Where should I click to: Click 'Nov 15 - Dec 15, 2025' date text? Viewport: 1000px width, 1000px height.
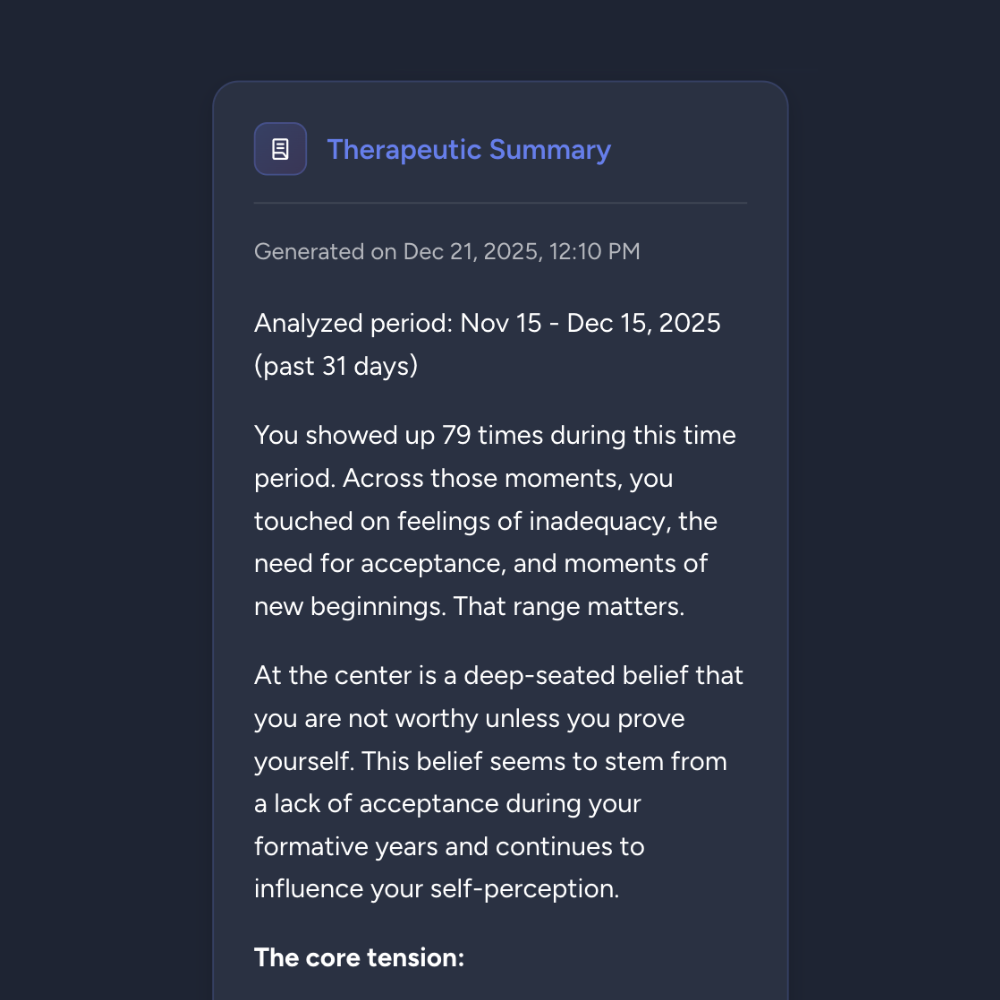point(591,323)
